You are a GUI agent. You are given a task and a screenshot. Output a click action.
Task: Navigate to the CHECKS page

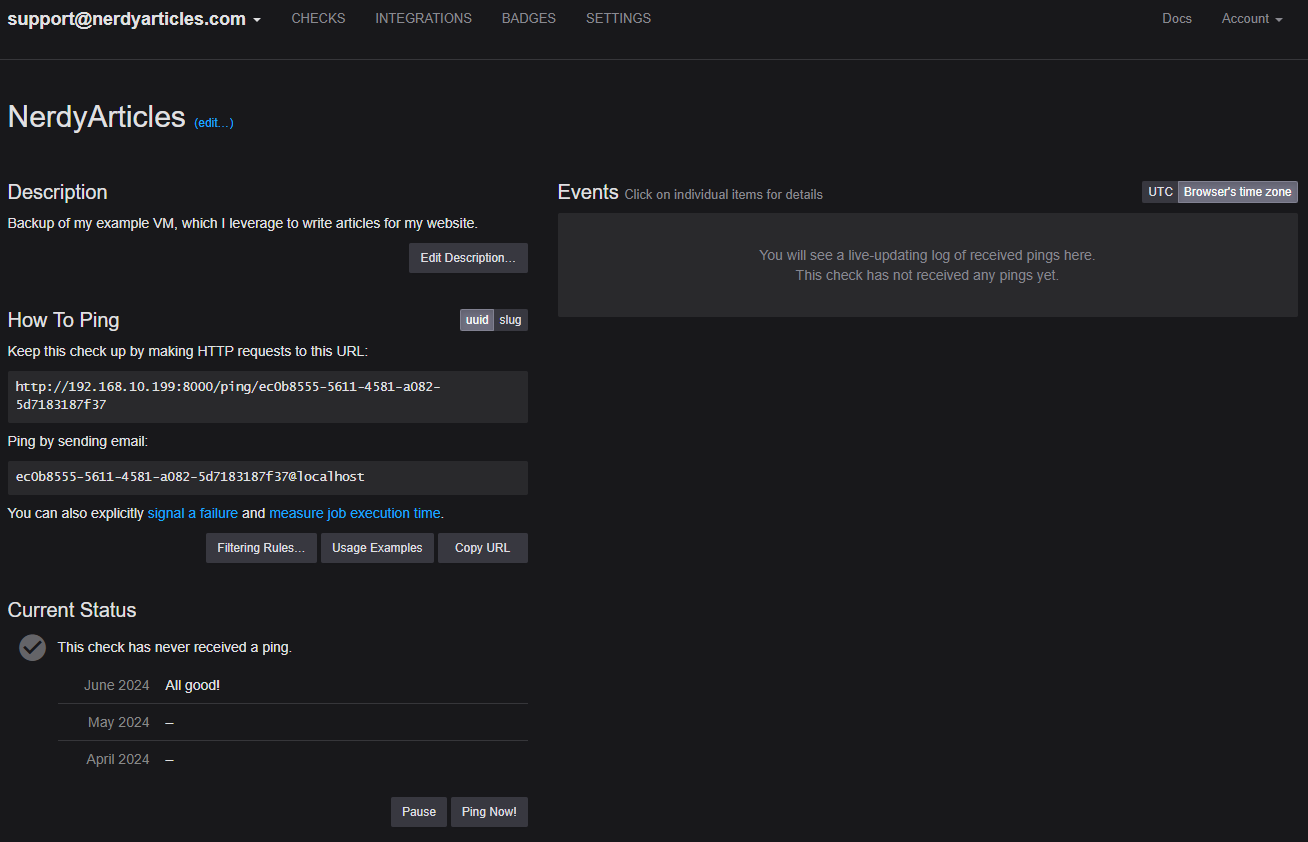tap(318, 18)
